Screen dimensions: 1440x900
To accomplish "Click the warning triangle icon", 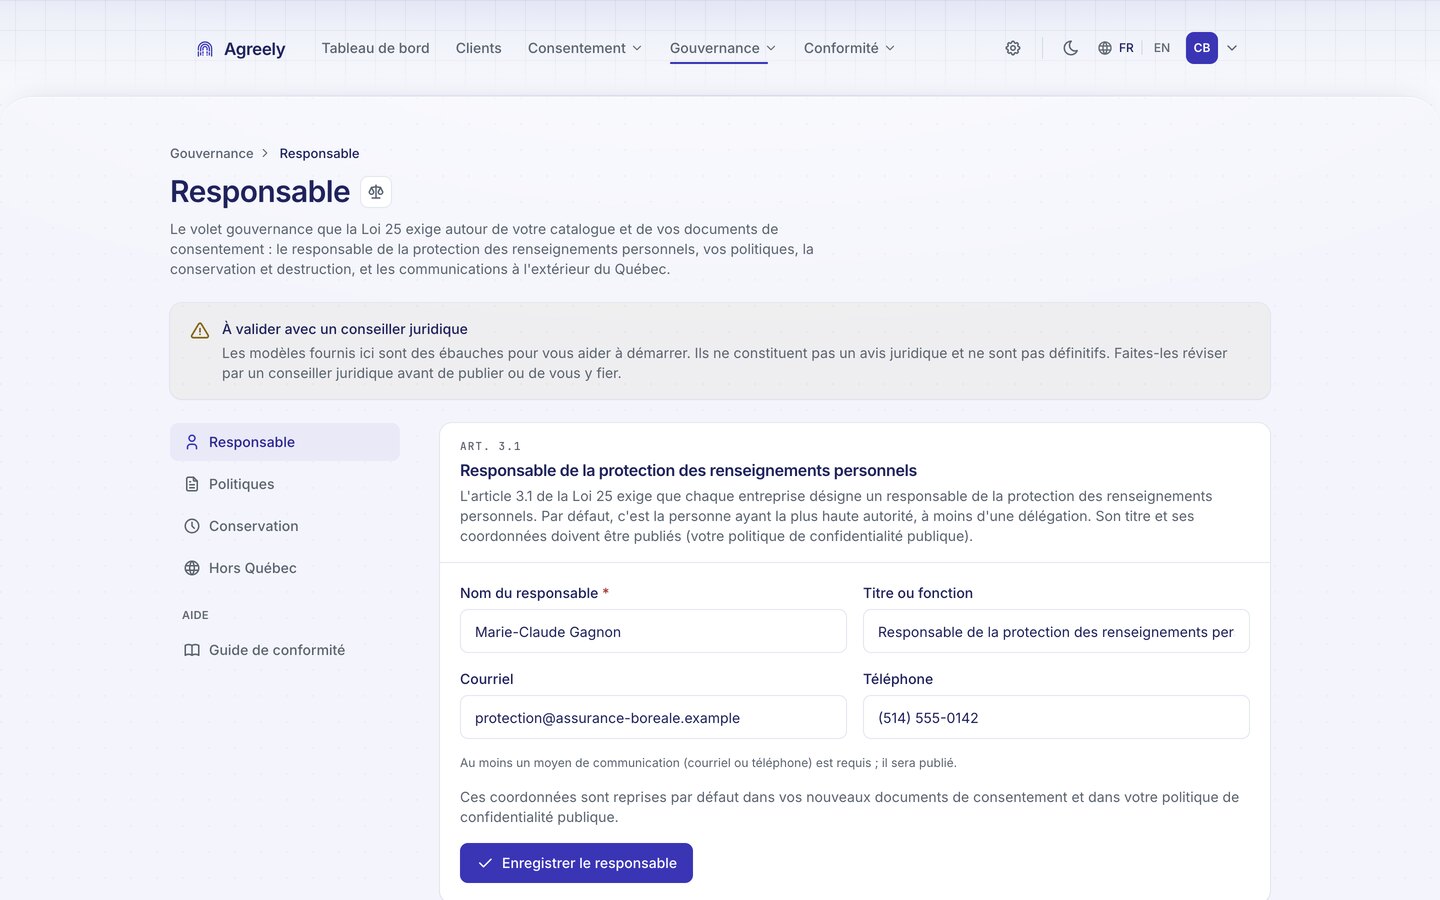I will click(x=200, y=330).
